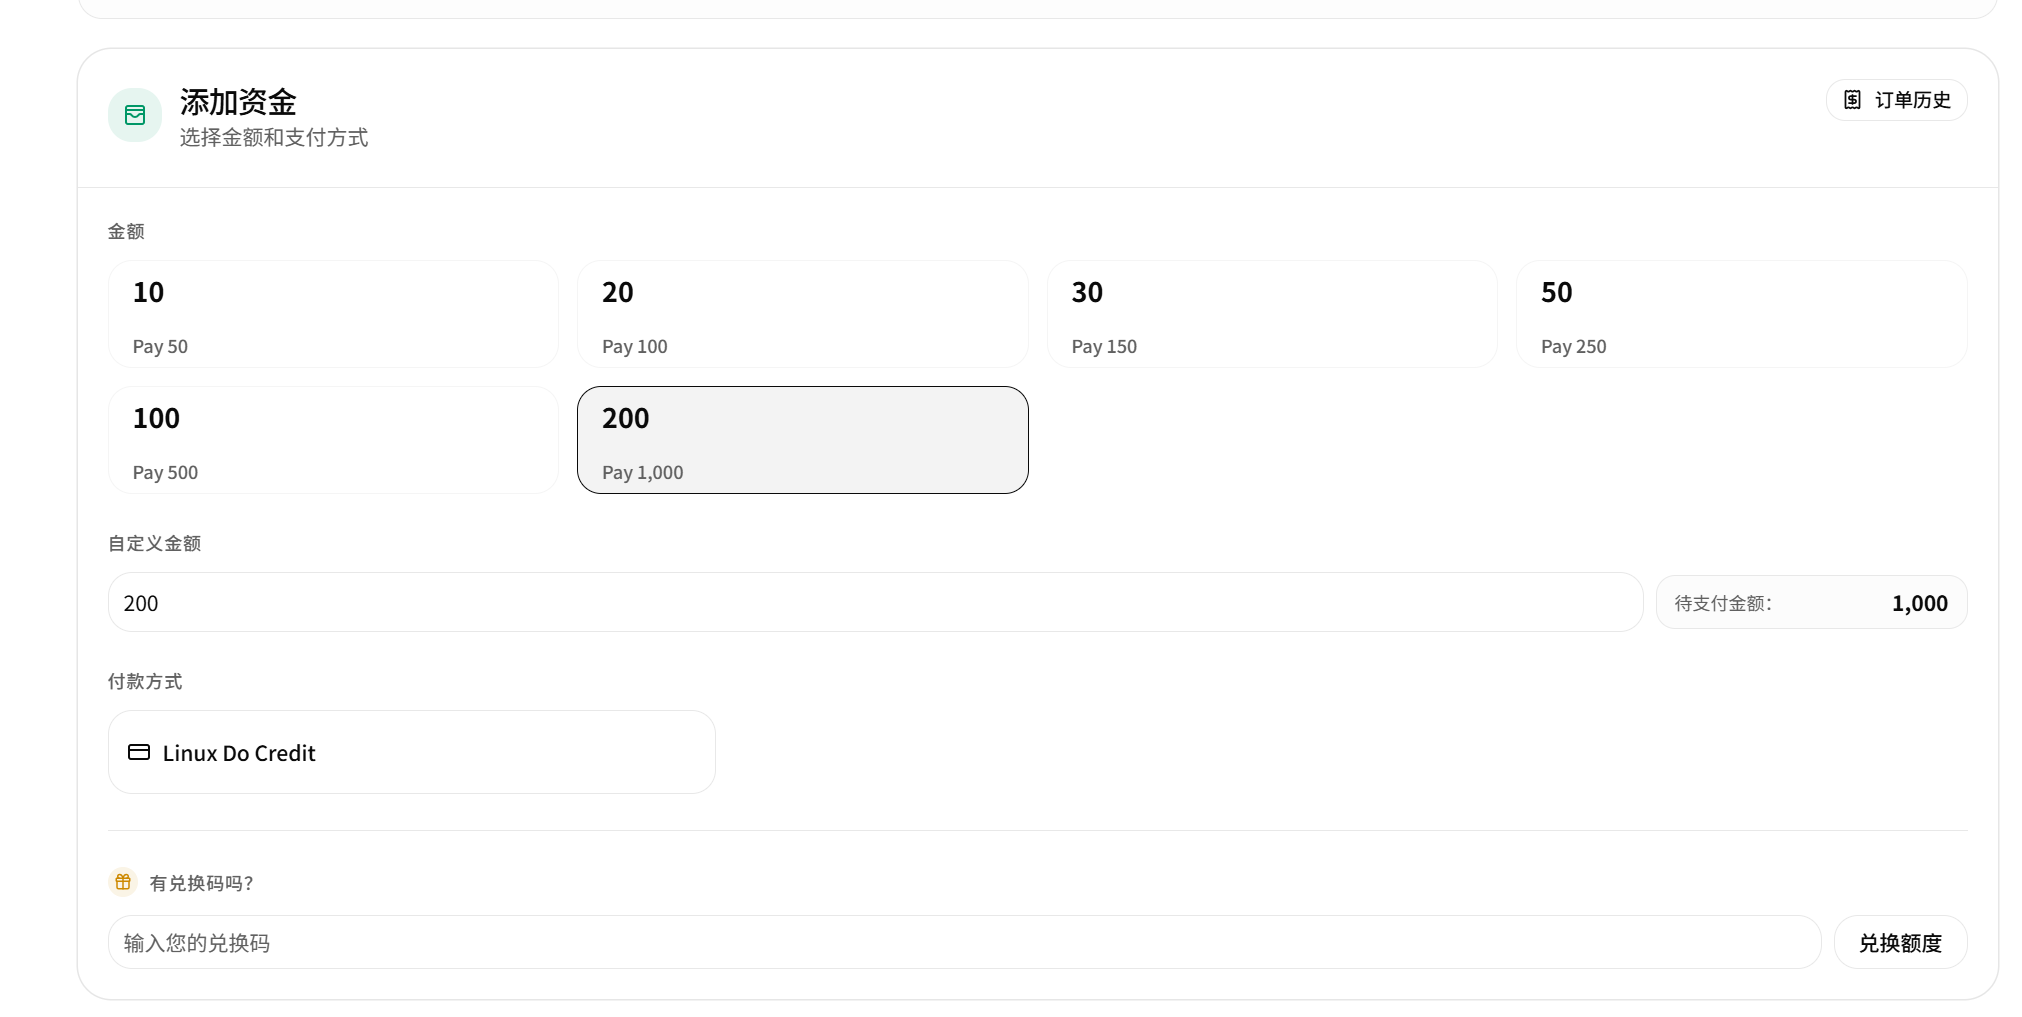Click the credit card icon for Linux Do Credit
Viewport: 2022px width, 1017px height.
tap(139, 752)
